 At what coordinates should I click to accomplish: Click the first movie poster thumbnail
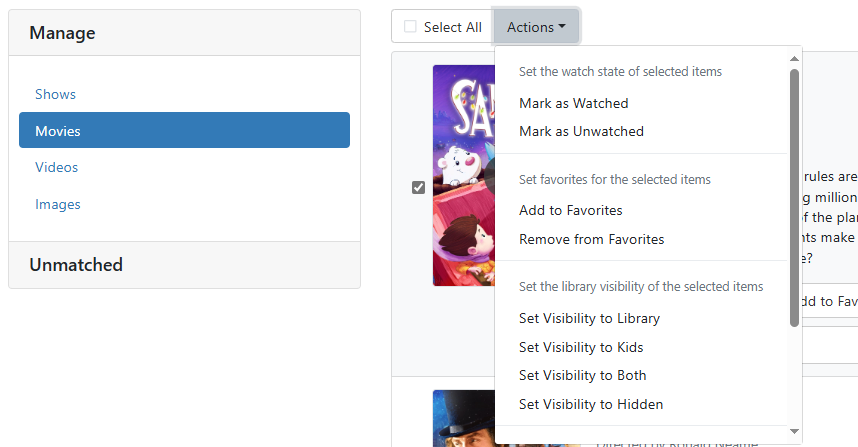click(x=463, y=175)
